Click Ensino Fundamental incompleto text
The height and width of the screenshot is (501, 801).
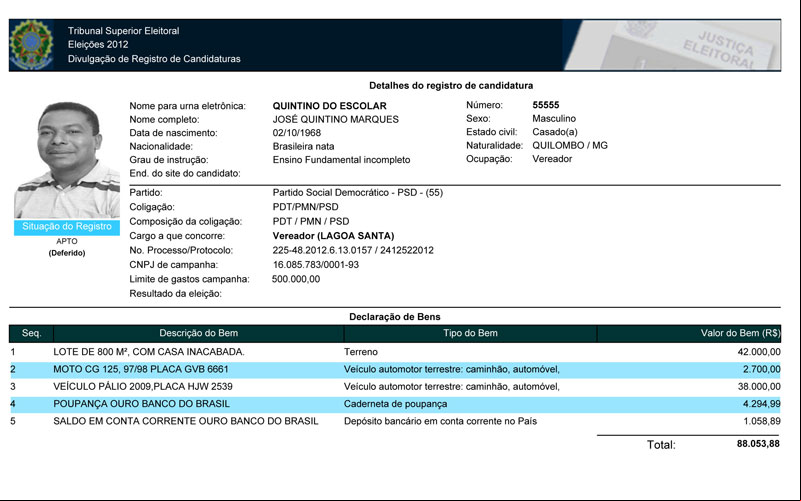coord(341,159)
